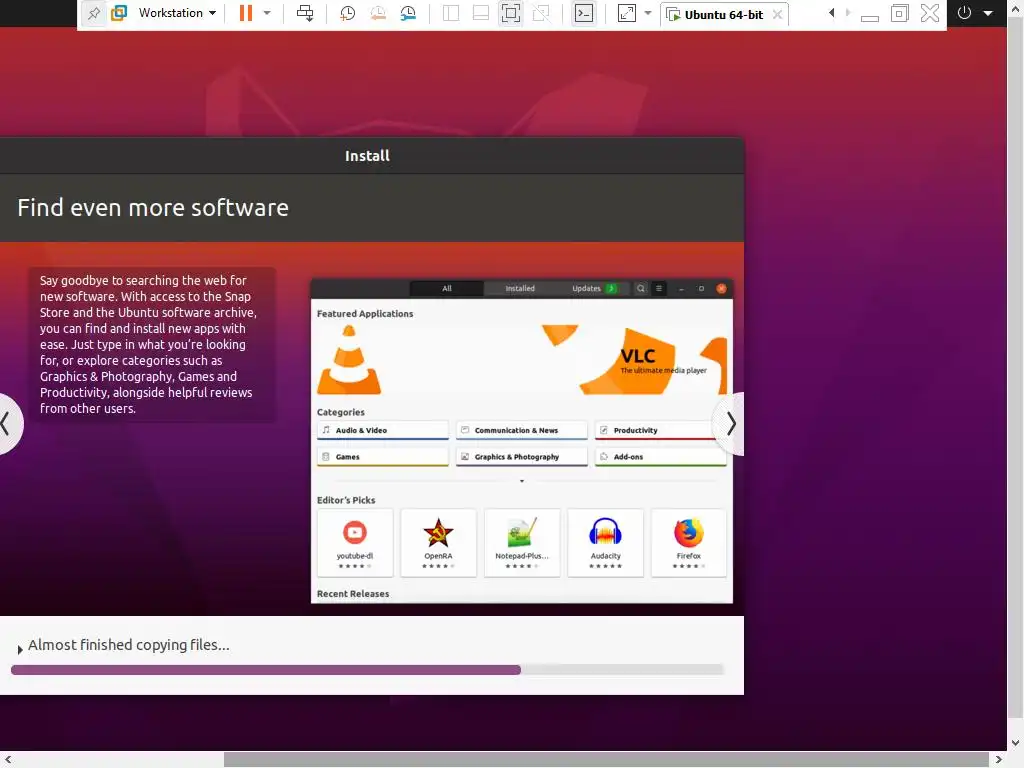Expand the power options arrow beside pause
This screenshot has height=768, width=1024.
point(266,13)
